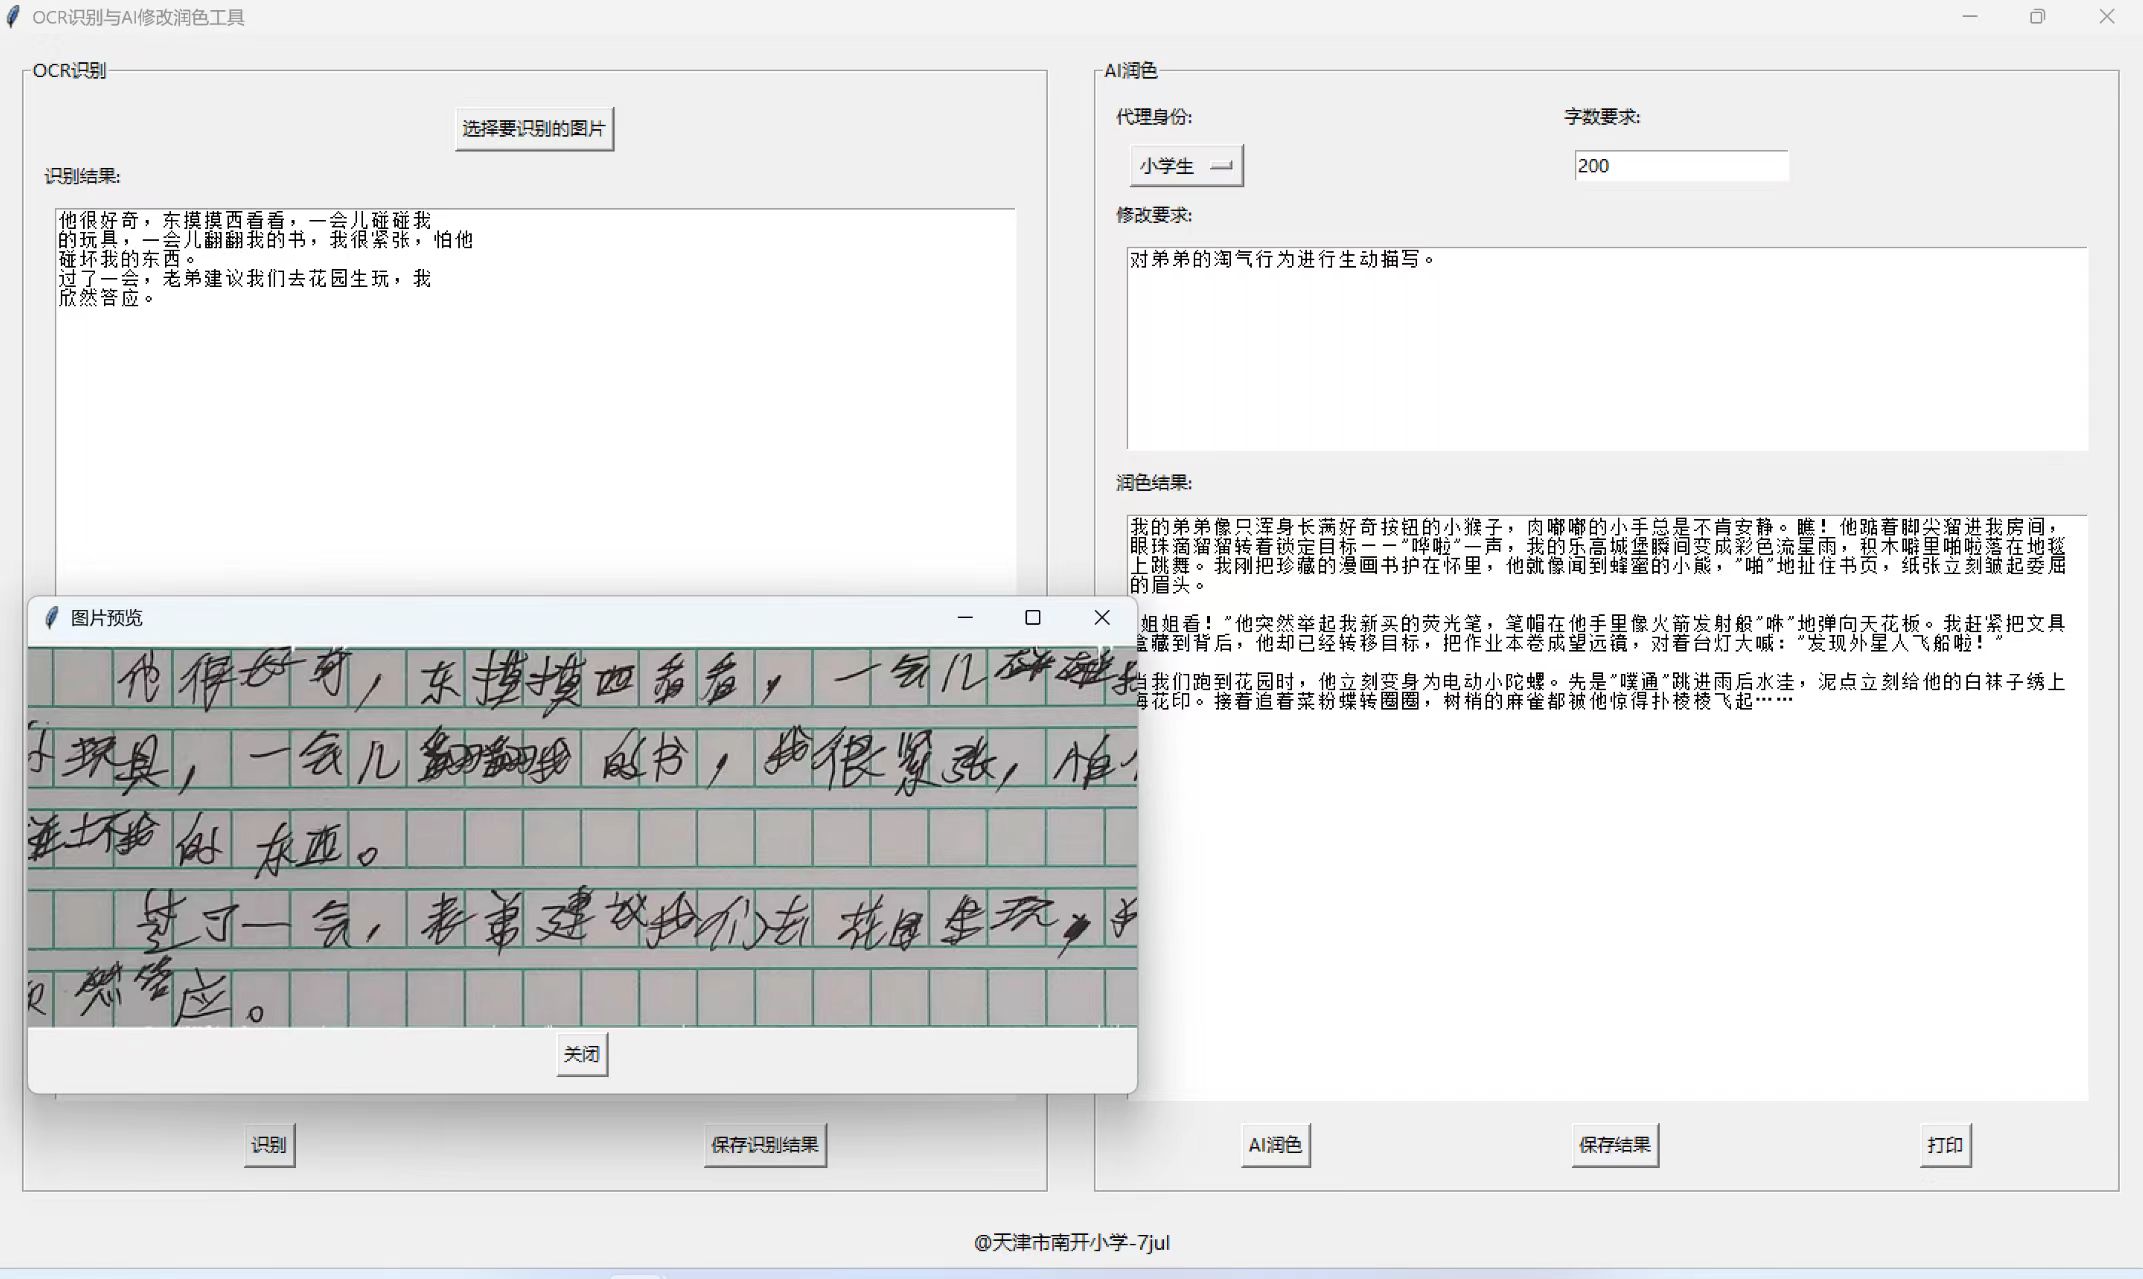Start polishing with AI润色 button

1275,1145
